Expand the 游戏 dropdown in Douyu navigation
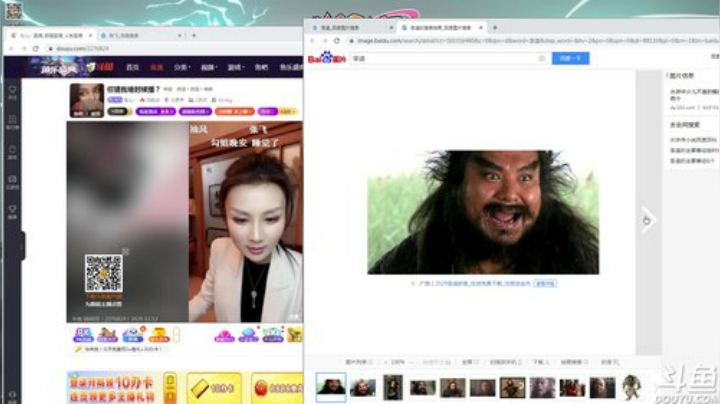Viewport: 720px width, 404px height. point(236,67)
